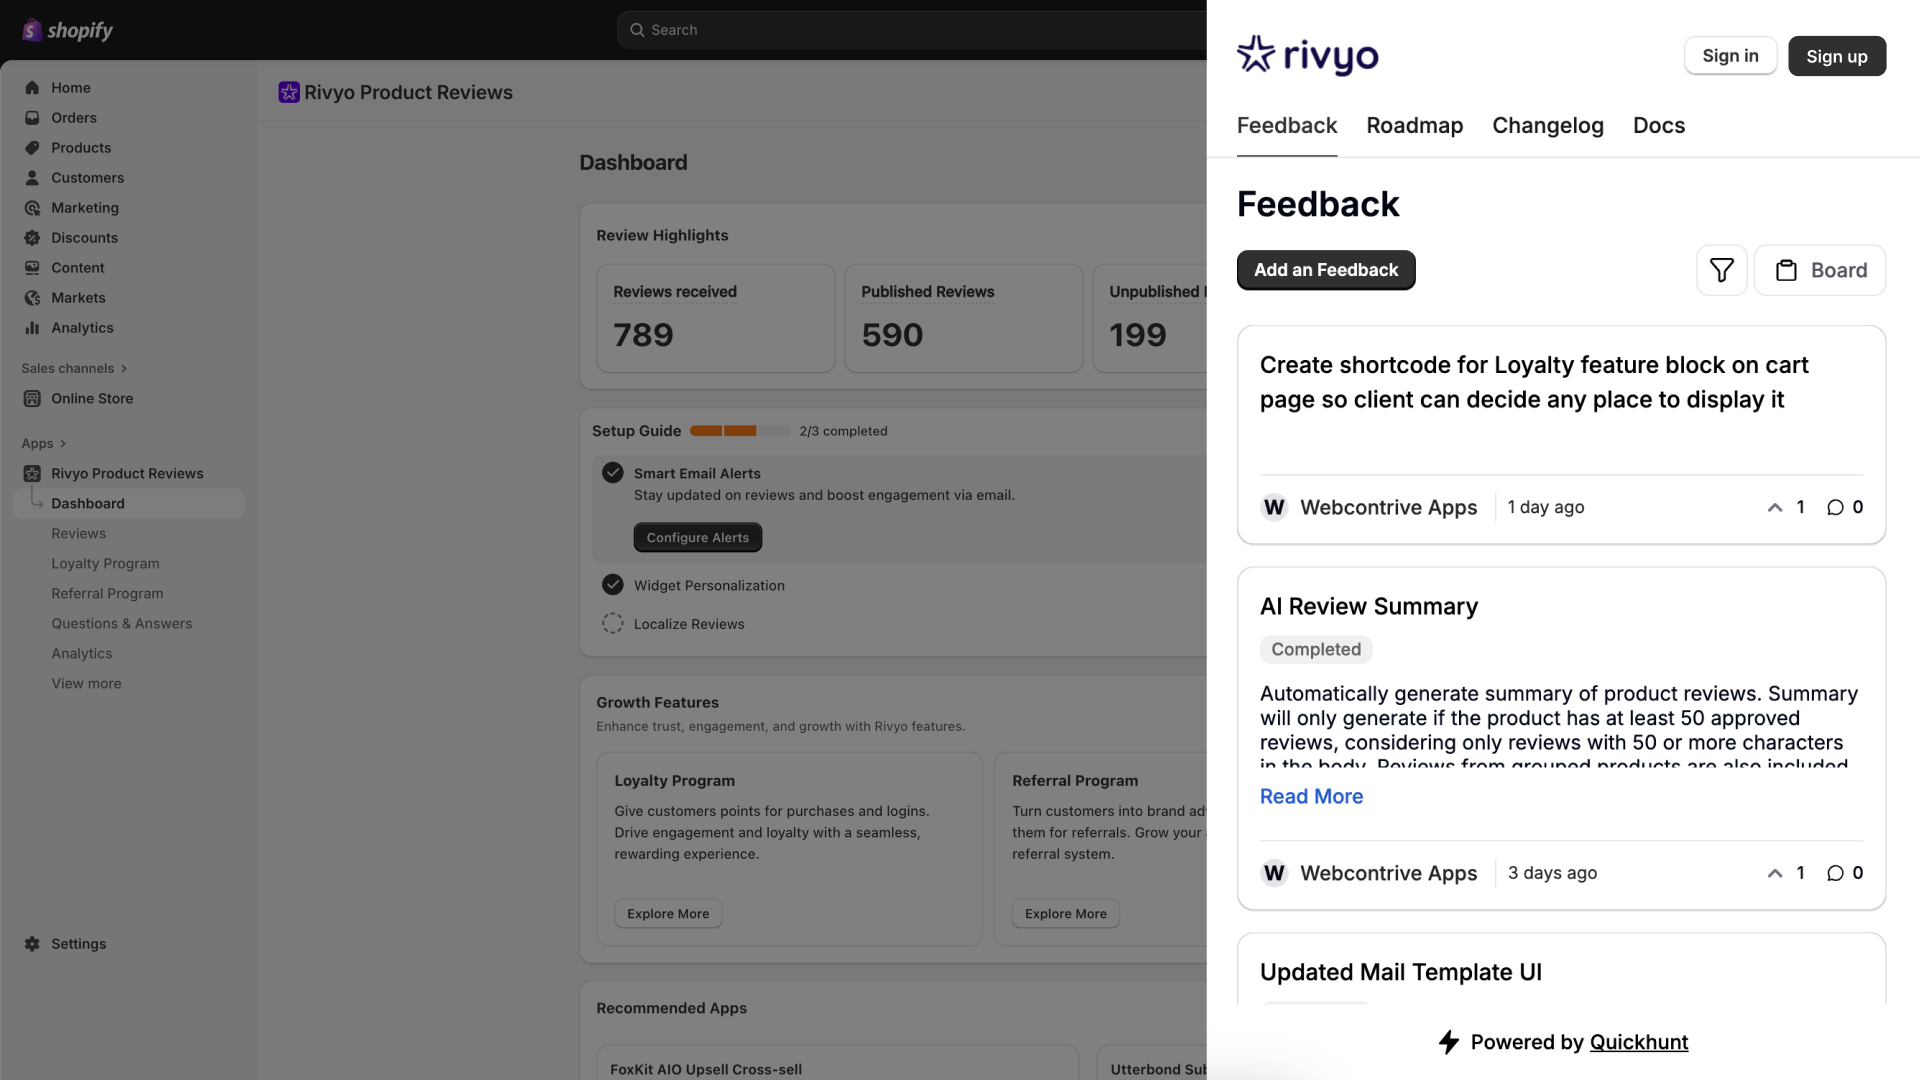Viewport: 1920px width, 1080px height.
Task: Click the Reviews received 789 card
Action: (x=715, y=319)
